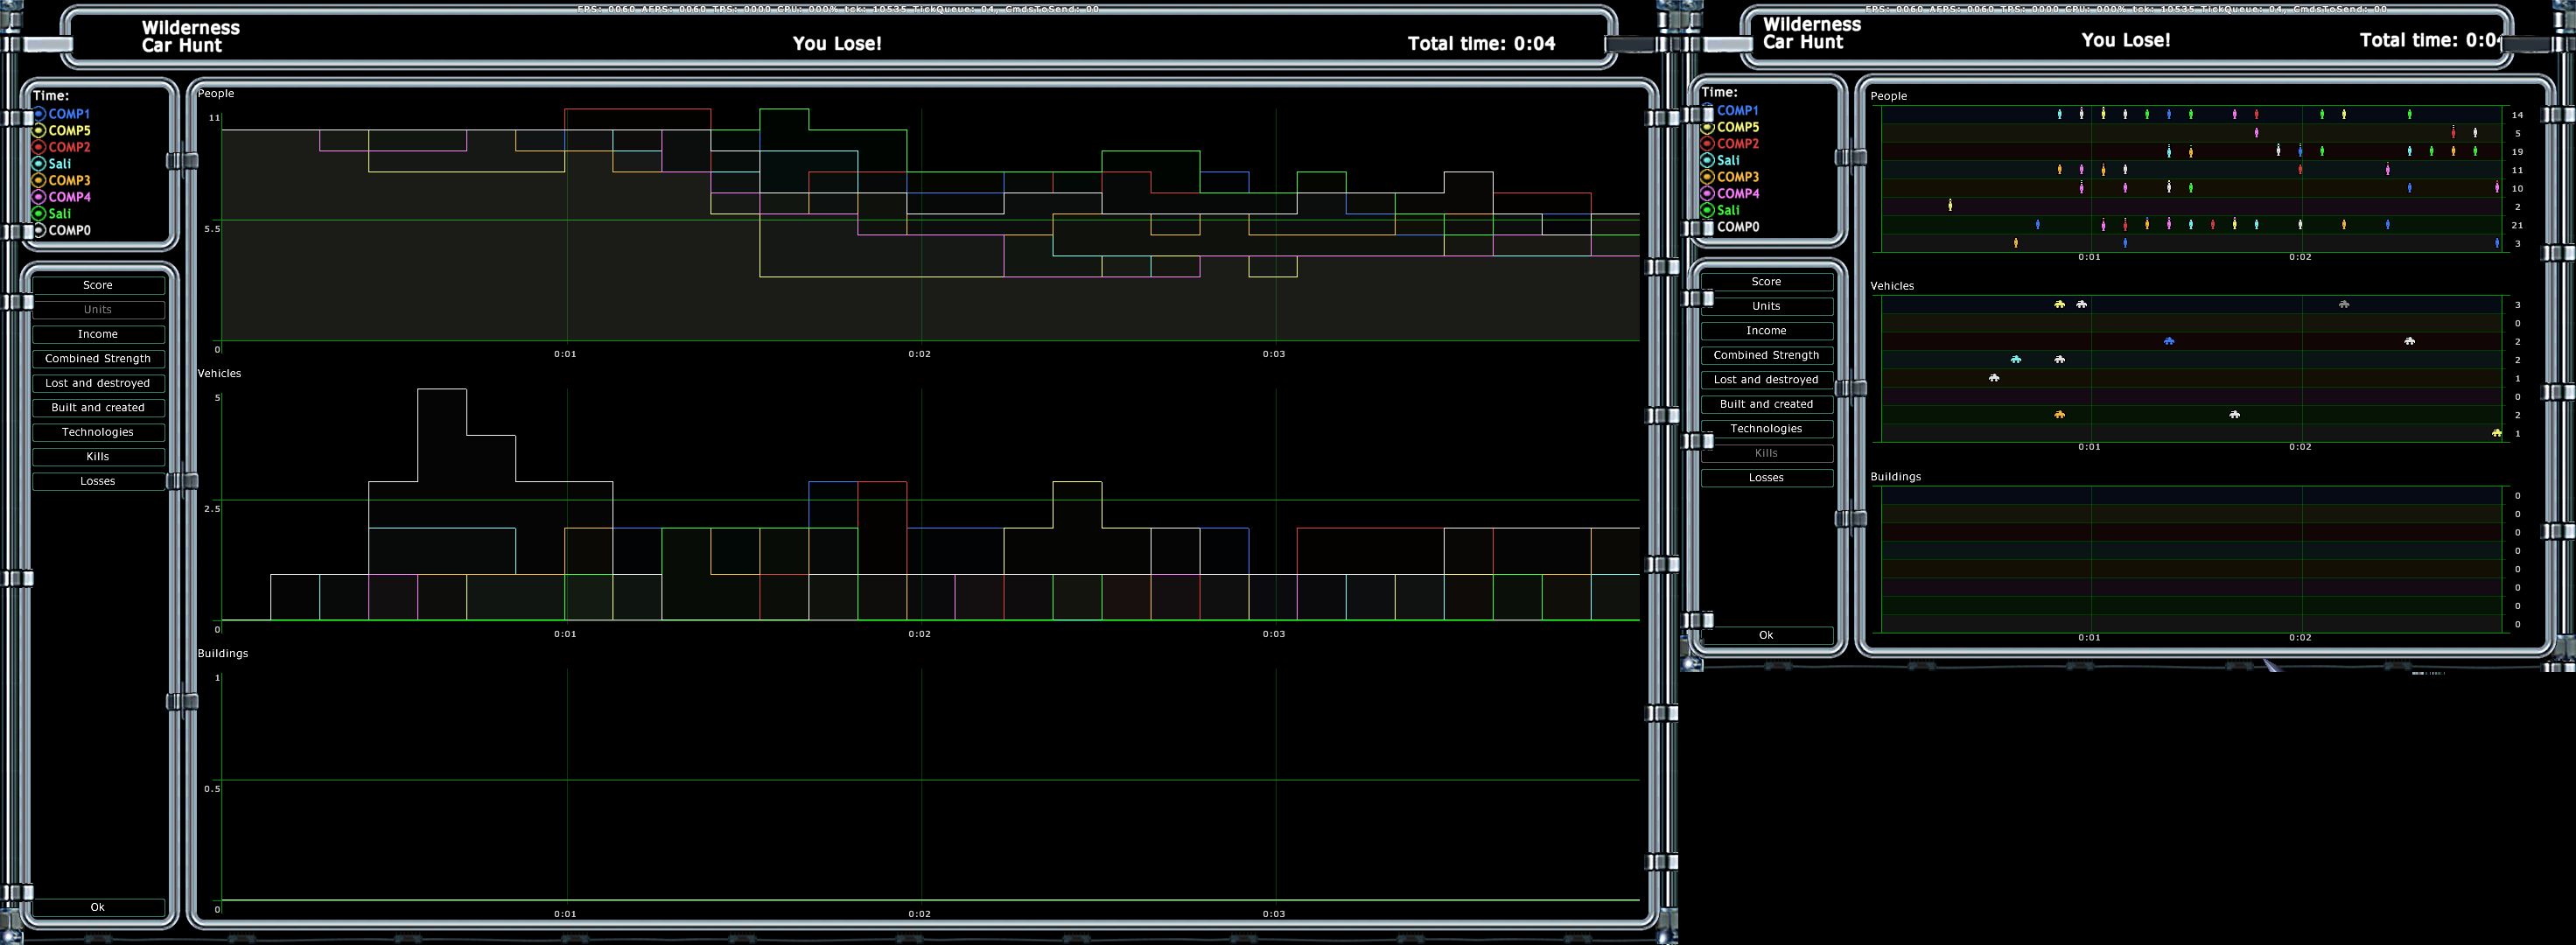Click white vehicle icon beside cyan vehicle
Viewport: 2576px width, 945px height.
[x=2059, y=359]
